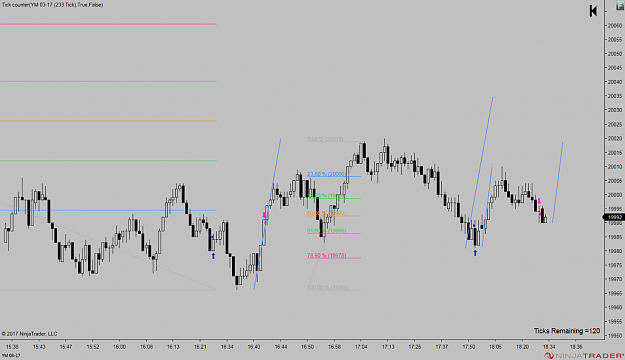The height and width of the screenshot is (360, 625).
Task: Click the 16:50 time axis label
Action: (x=307, y=347)
